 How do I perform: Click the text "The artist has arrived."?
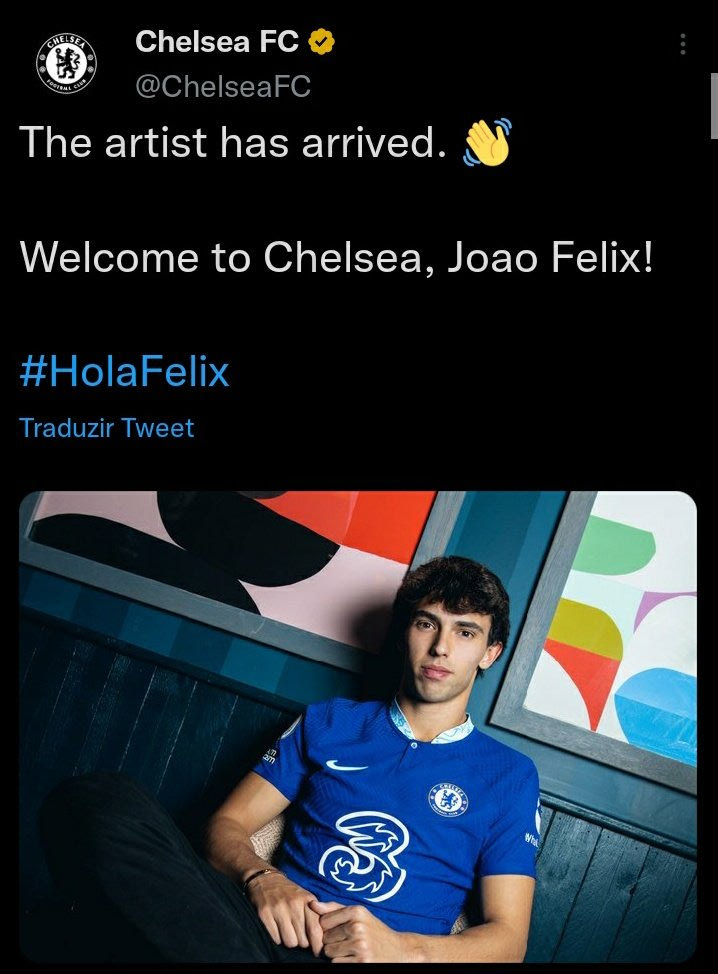pos(231,144)
